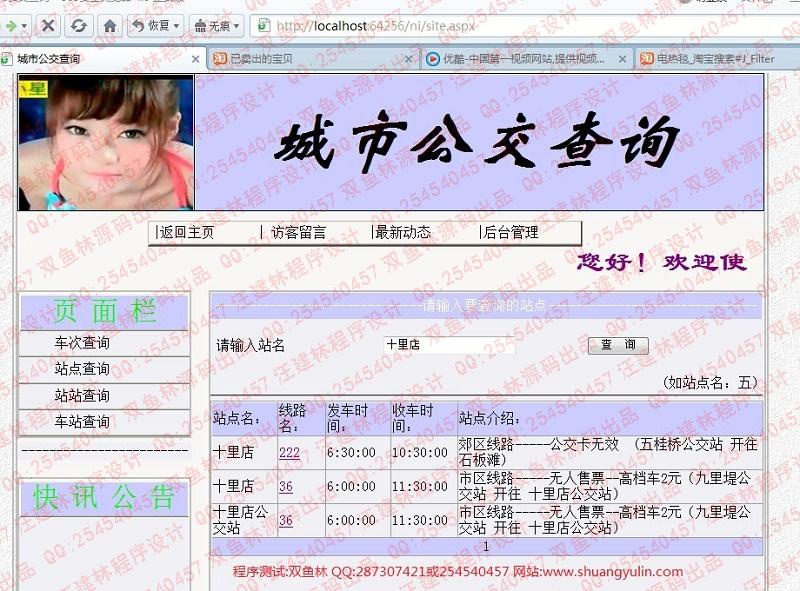Click 请输入站名 label
Viewport: 800px width, 591px height.
(x=251, y=346)
